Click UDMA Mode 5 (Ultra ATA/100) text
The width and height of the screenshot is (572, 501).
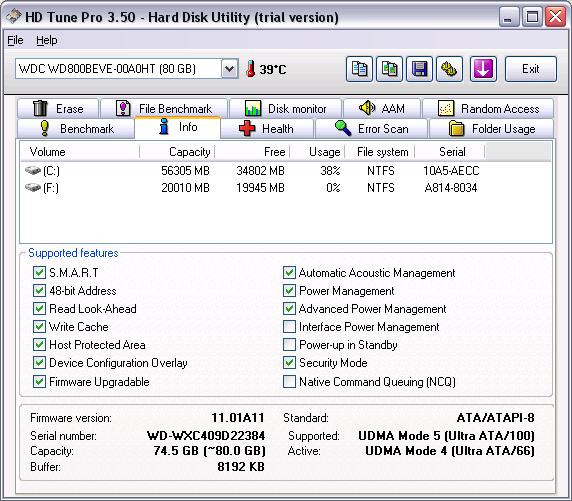pos(447,435)
